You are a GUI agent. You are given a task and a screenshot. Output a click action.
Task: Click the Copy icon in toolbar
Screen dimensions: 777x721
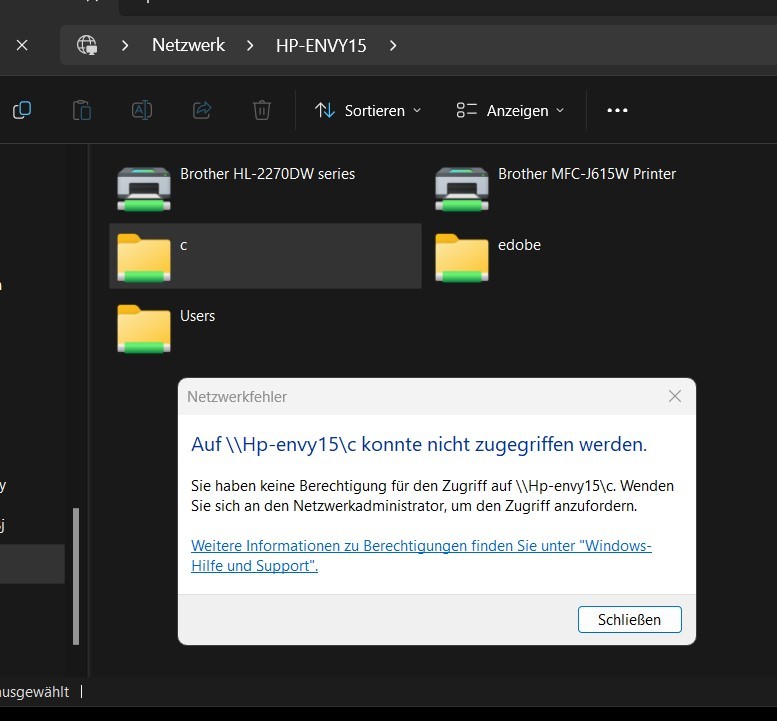click(x=22, y=110)
